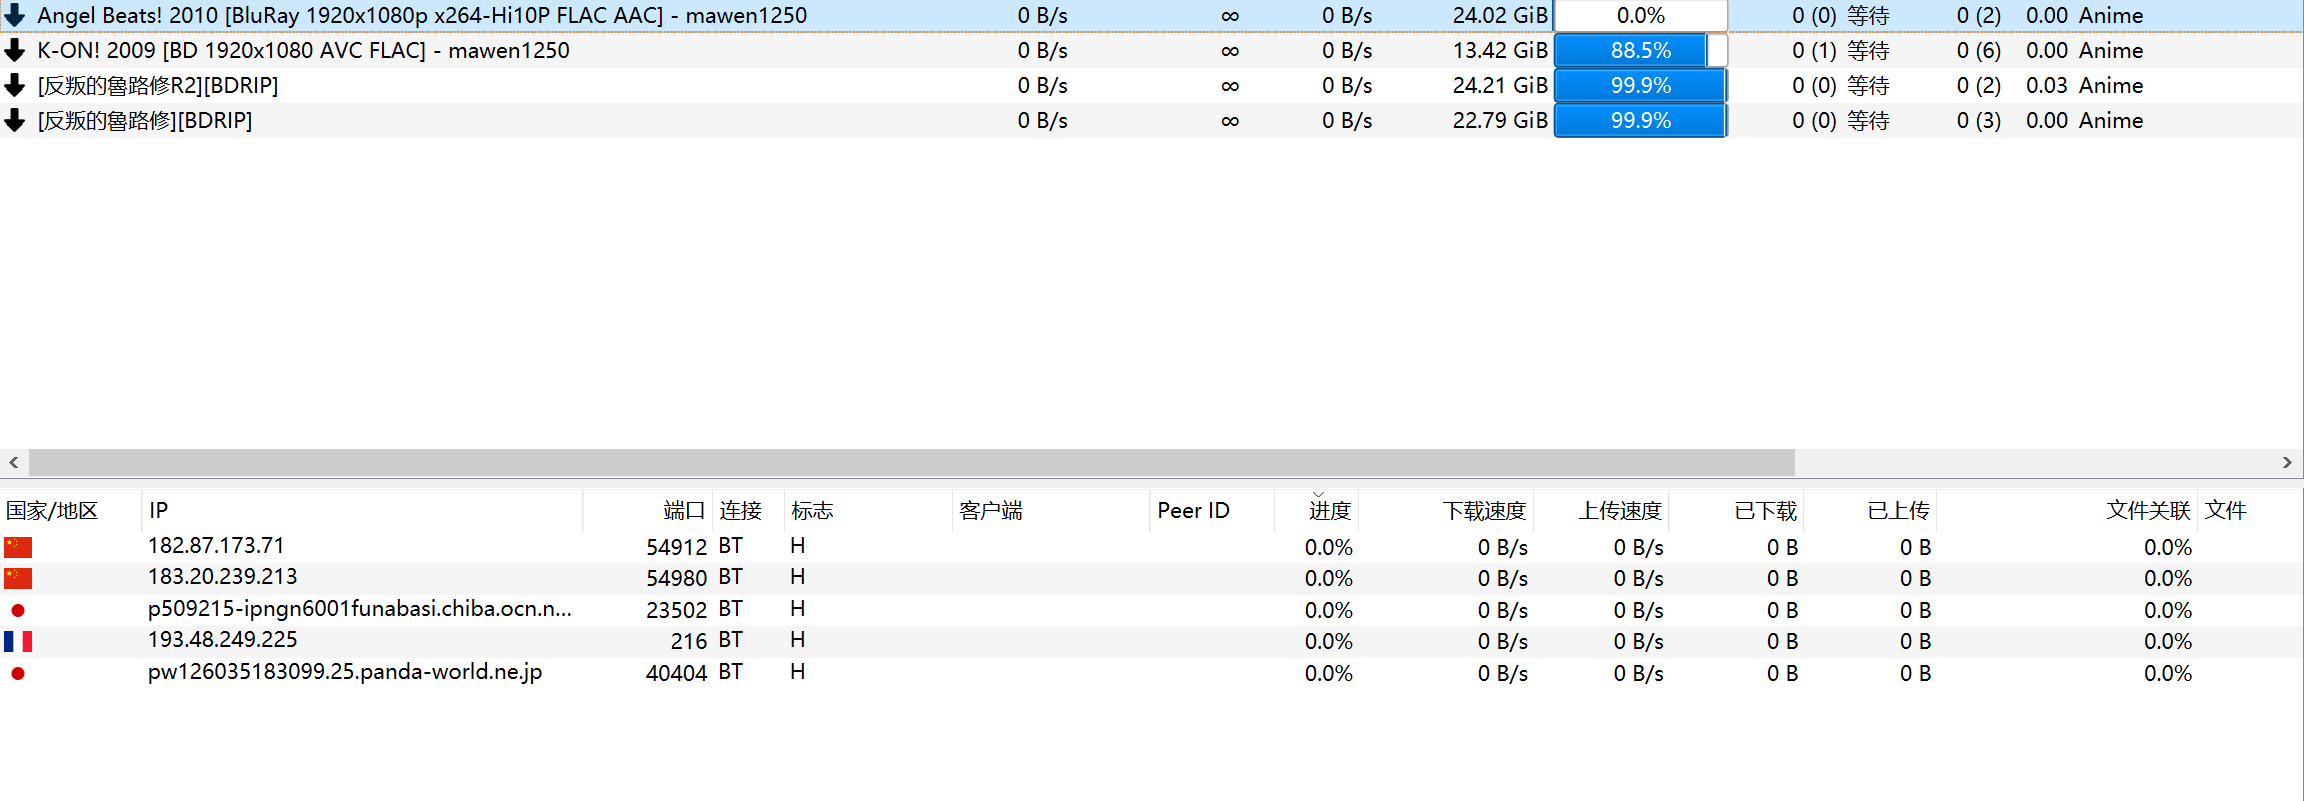Click port value 40404
The width and height of the screenshot is (2304, 801).
coord(677,673)
